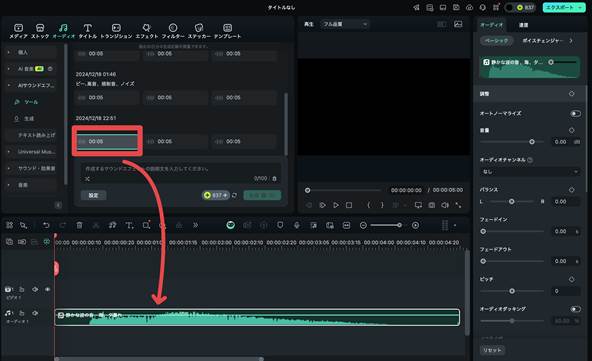Delete clip with trash icon in timeline toolbar
Image resolution: width=592 pixels, height=361 pixels.
tap(79, 225)
